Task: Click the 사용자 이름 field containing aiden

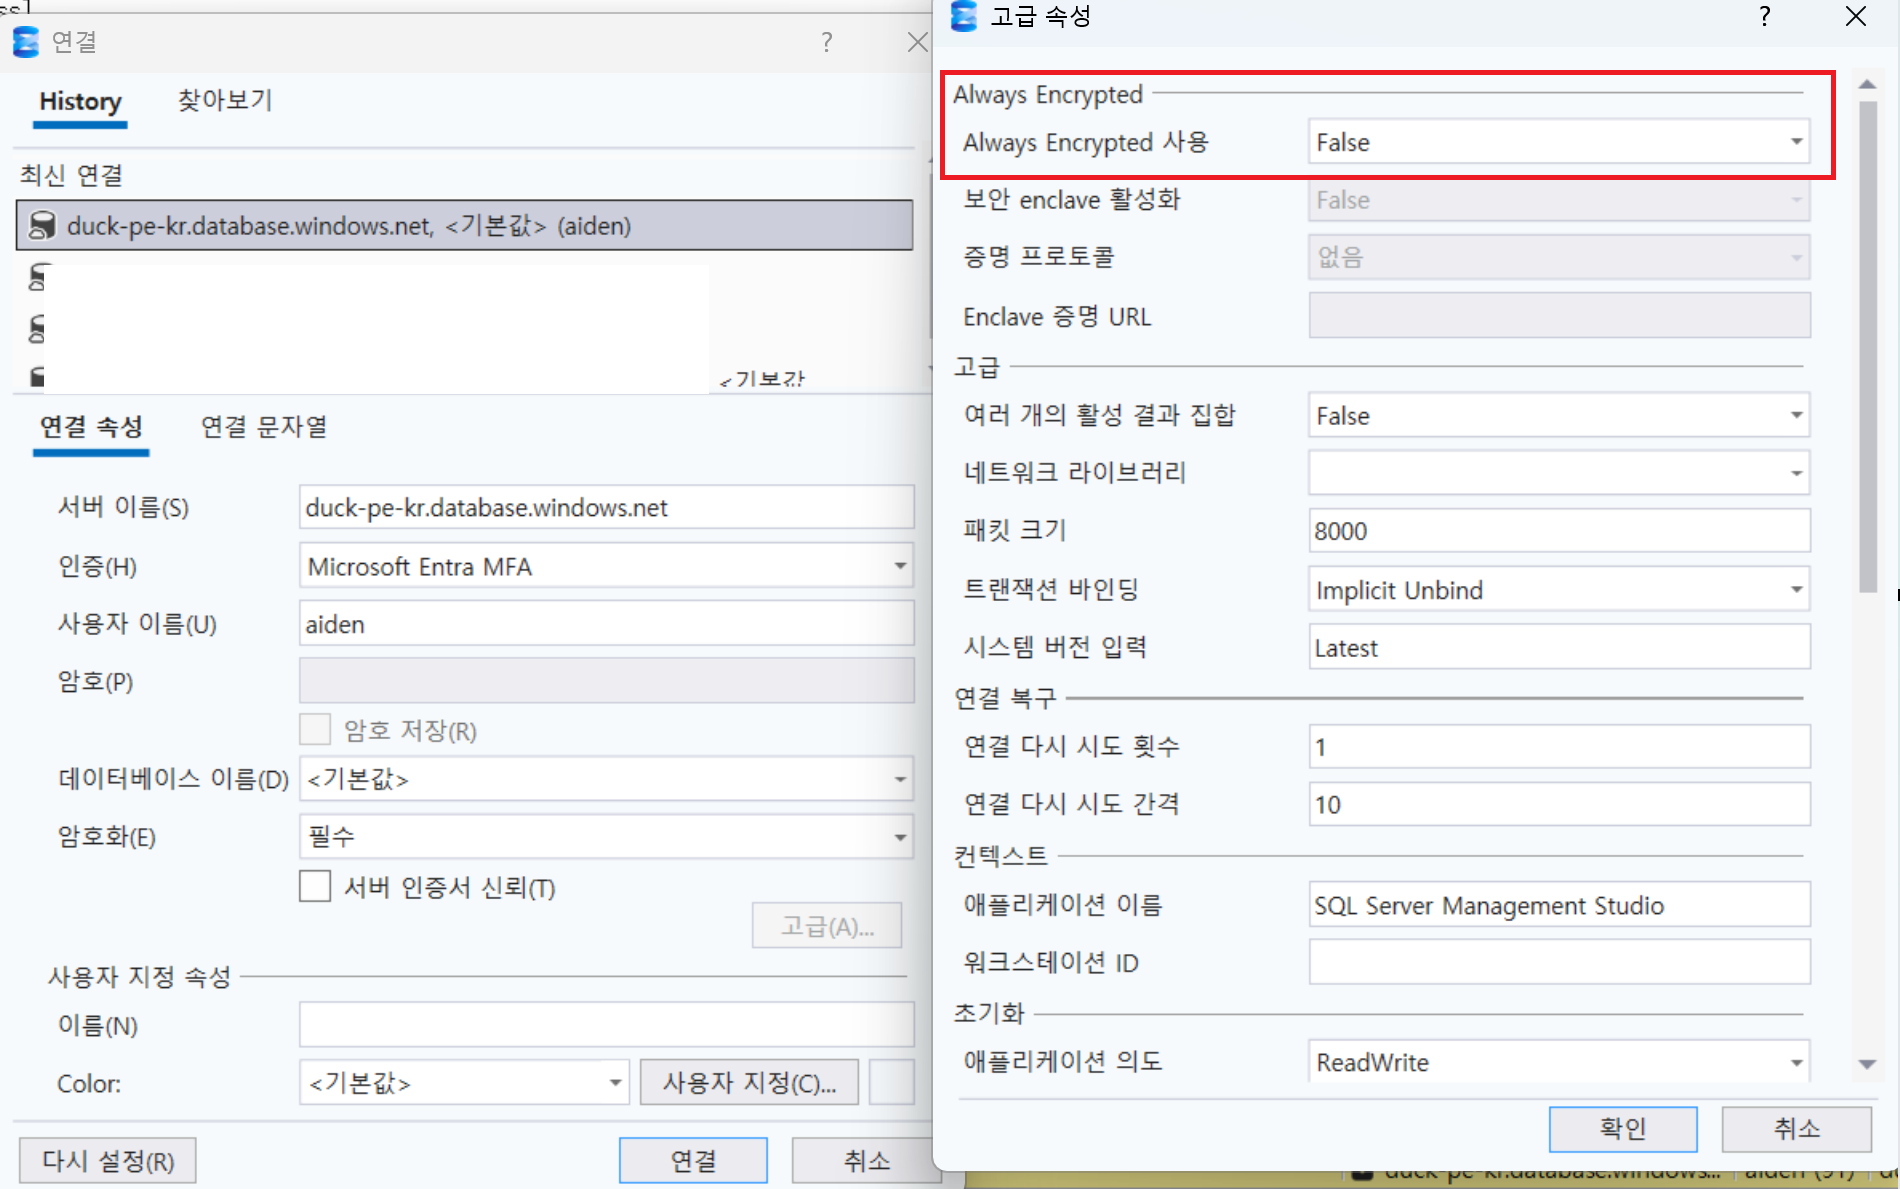Action: click(x=606, y=624)
